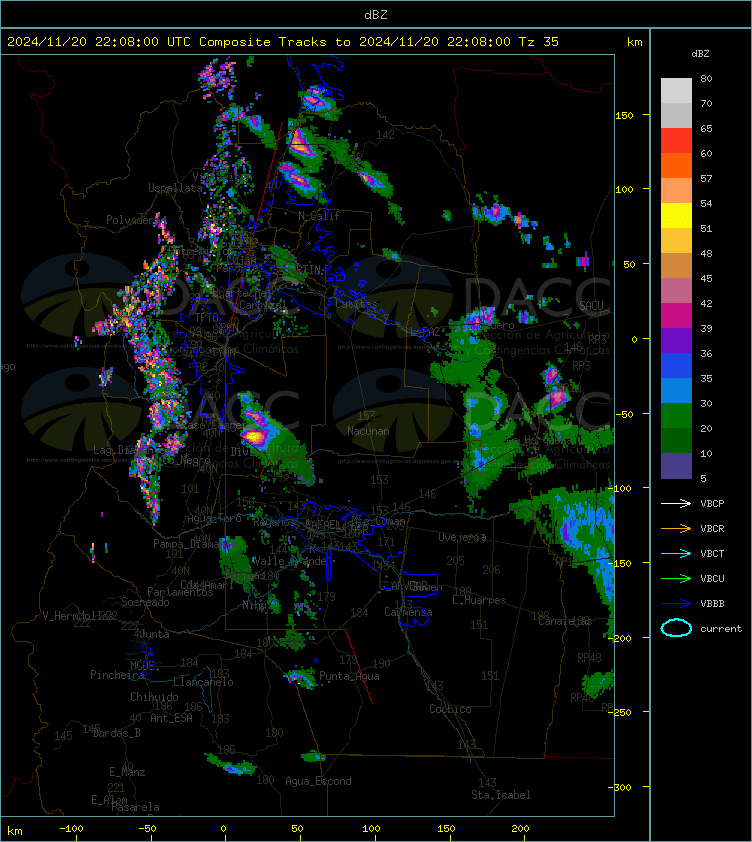The image size is (752, 842).
Task: Pick the red swatch in the dBZ scale
Action: coord(676,140)
